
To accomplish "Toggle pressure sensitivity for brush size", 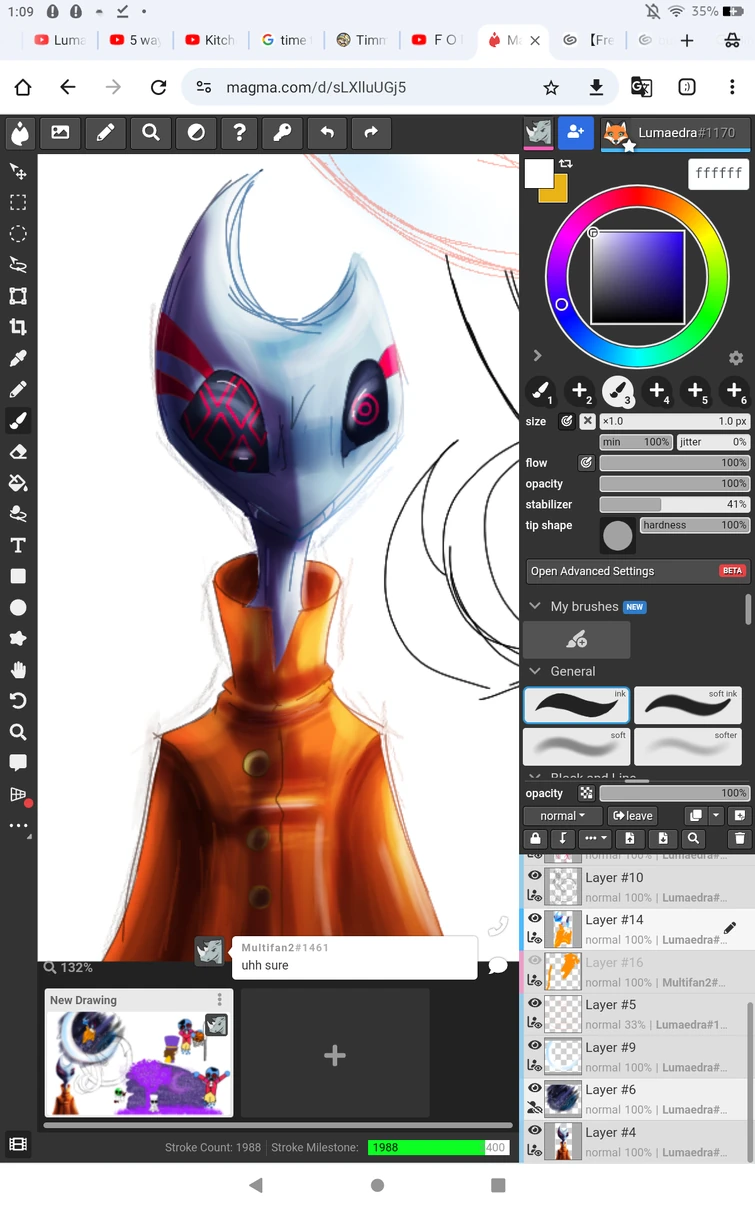I will coord(566,421).
